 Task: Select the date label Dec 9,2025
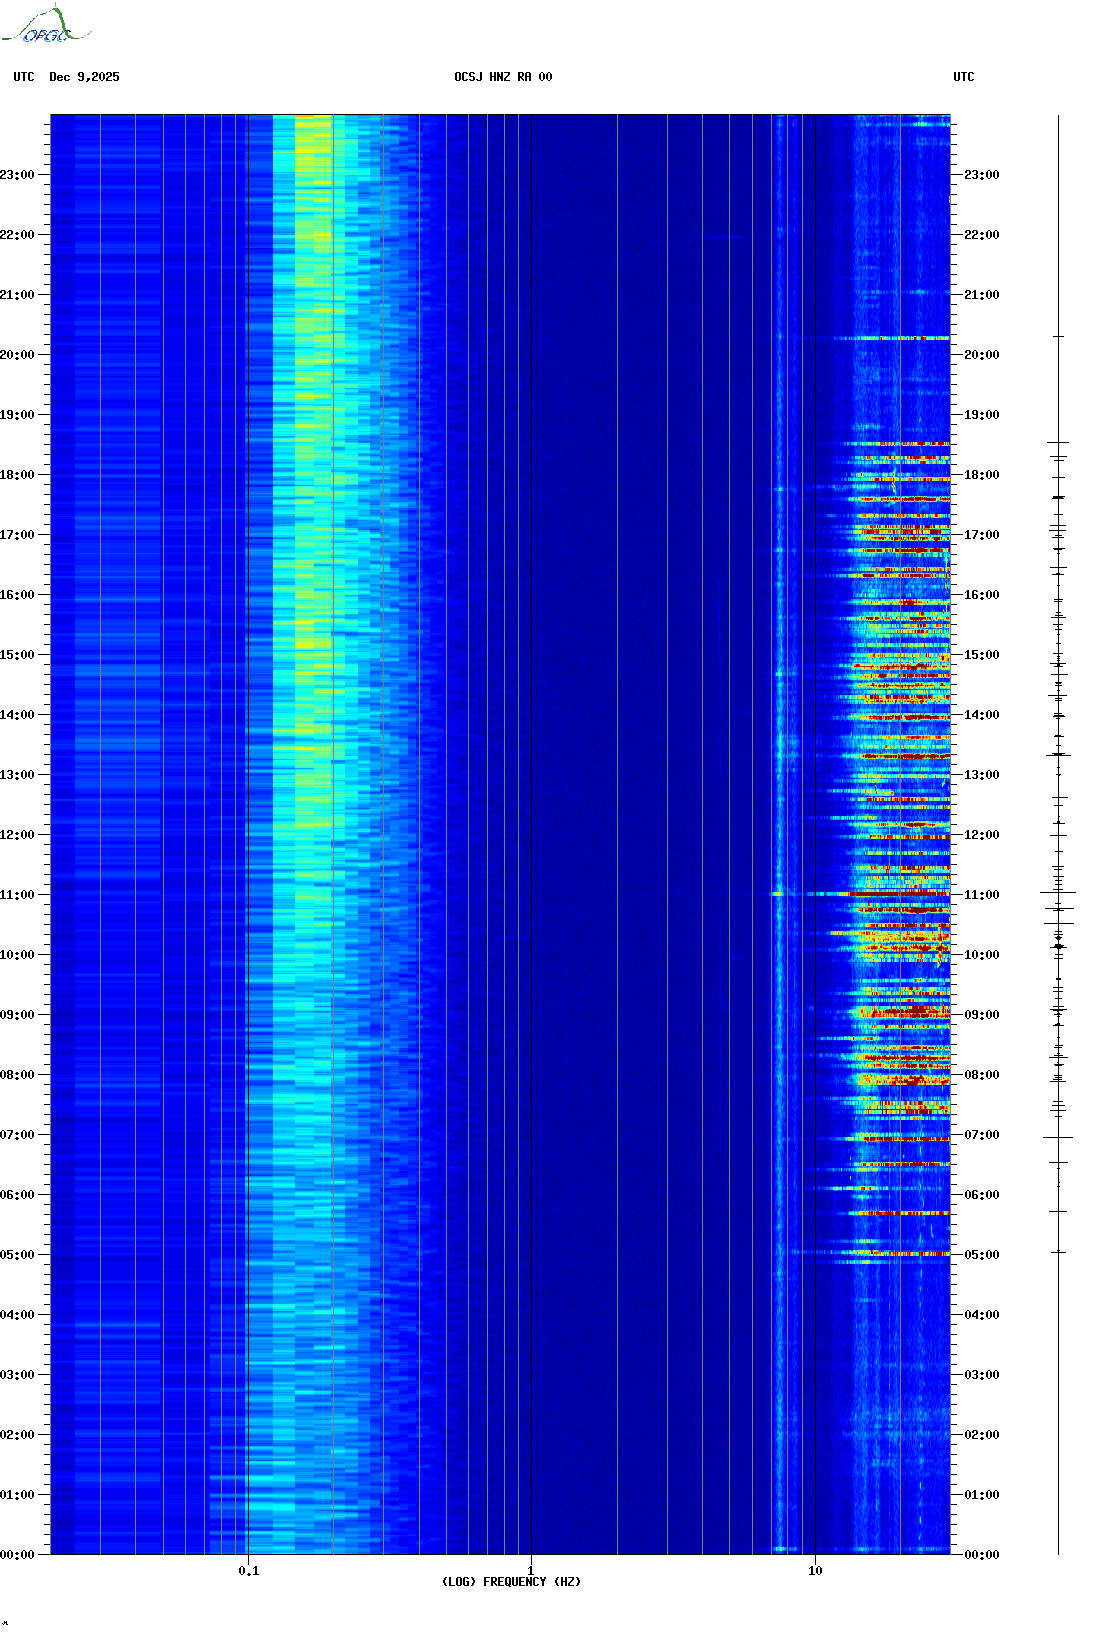(84, 77)
